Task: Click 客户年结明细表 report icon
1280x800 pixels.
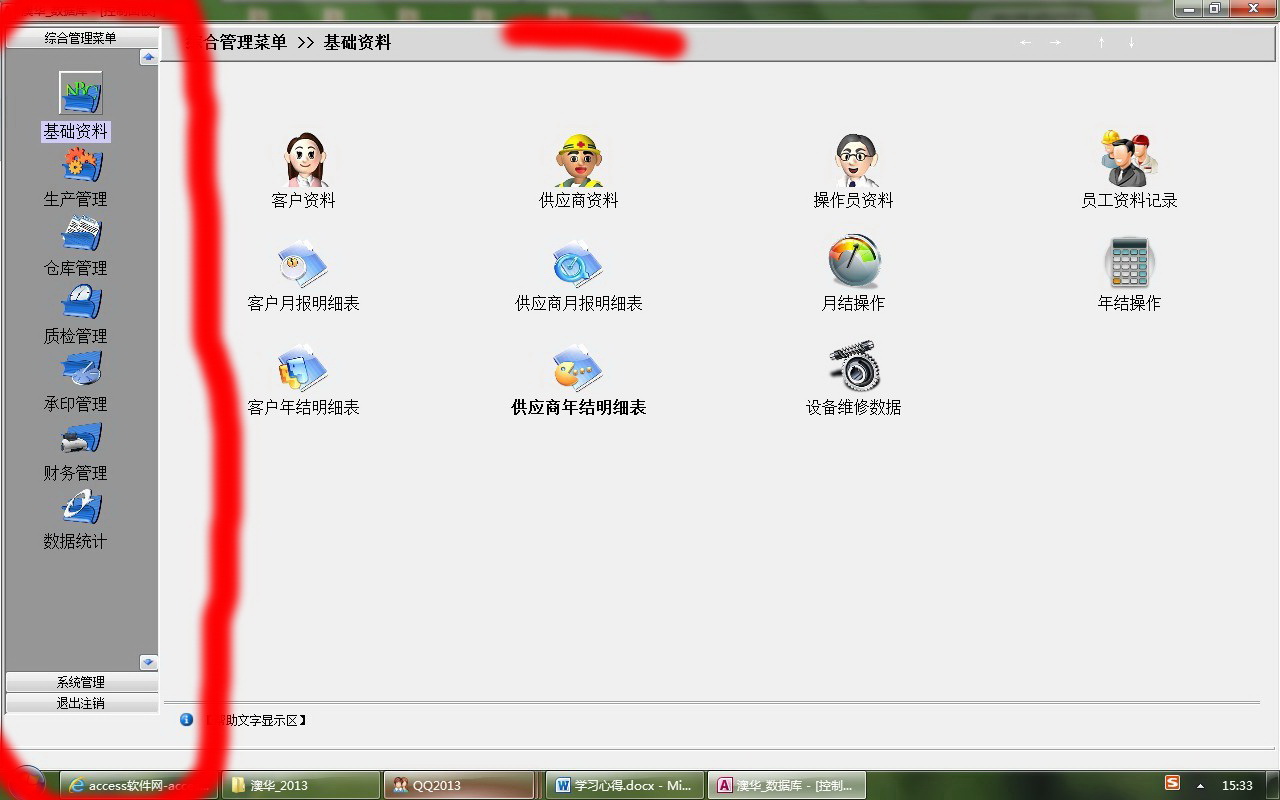Action: [x=303, y=369]
